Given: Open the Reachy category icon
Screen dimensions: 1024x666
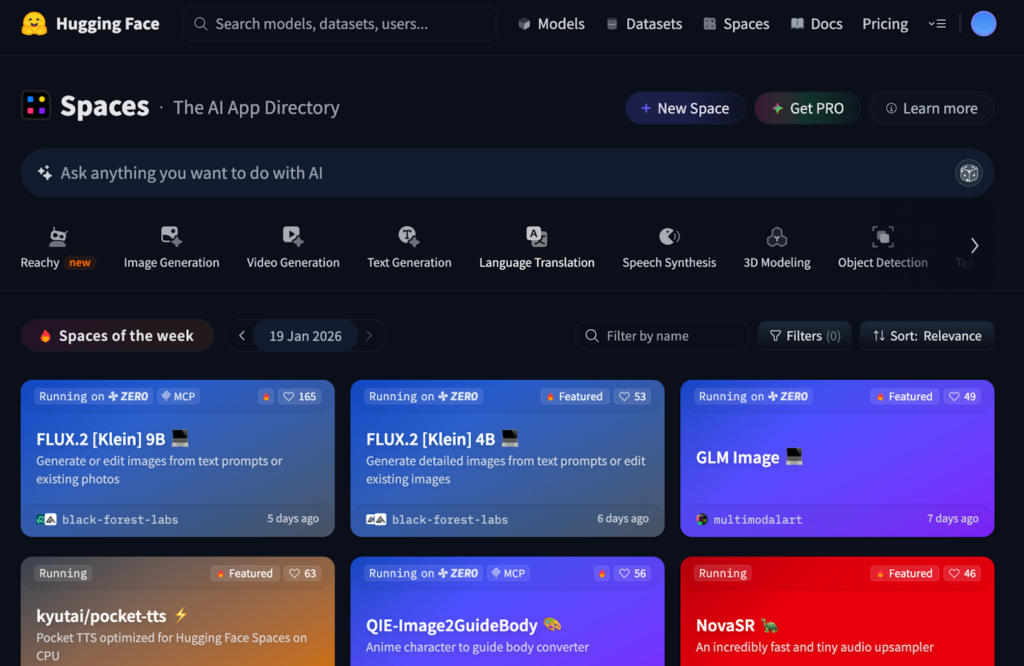Looking at the screenshot, I should click(58, 237).
